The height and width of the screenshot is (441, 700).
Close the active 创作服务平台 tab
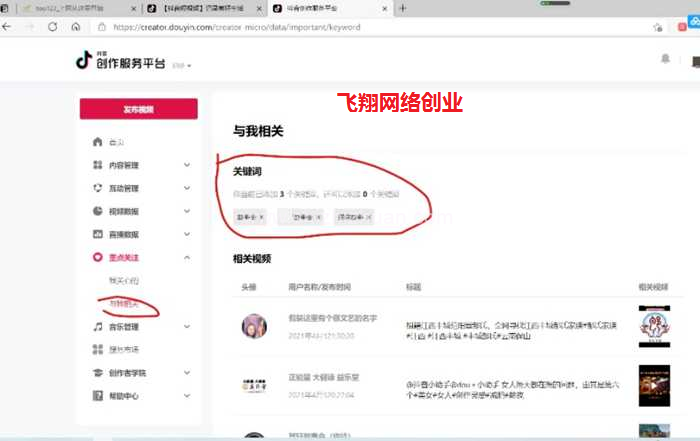(x=385, y=8)
